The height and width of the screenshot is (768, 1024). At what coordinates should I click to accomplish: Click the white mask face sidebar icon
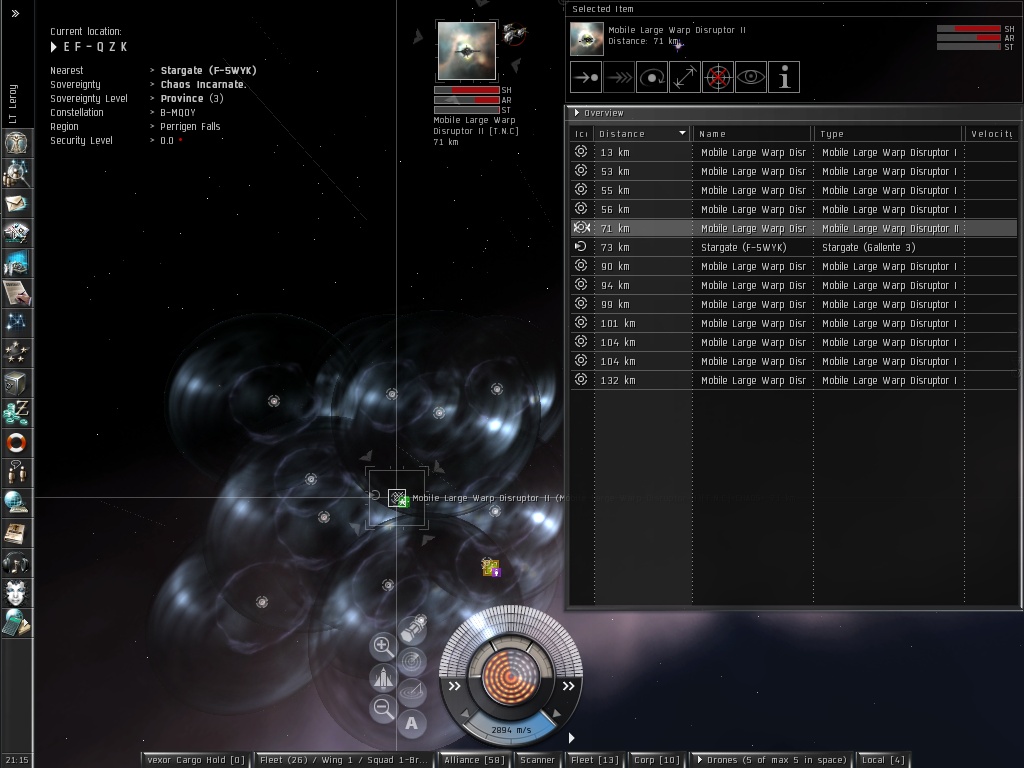(16, 593)
